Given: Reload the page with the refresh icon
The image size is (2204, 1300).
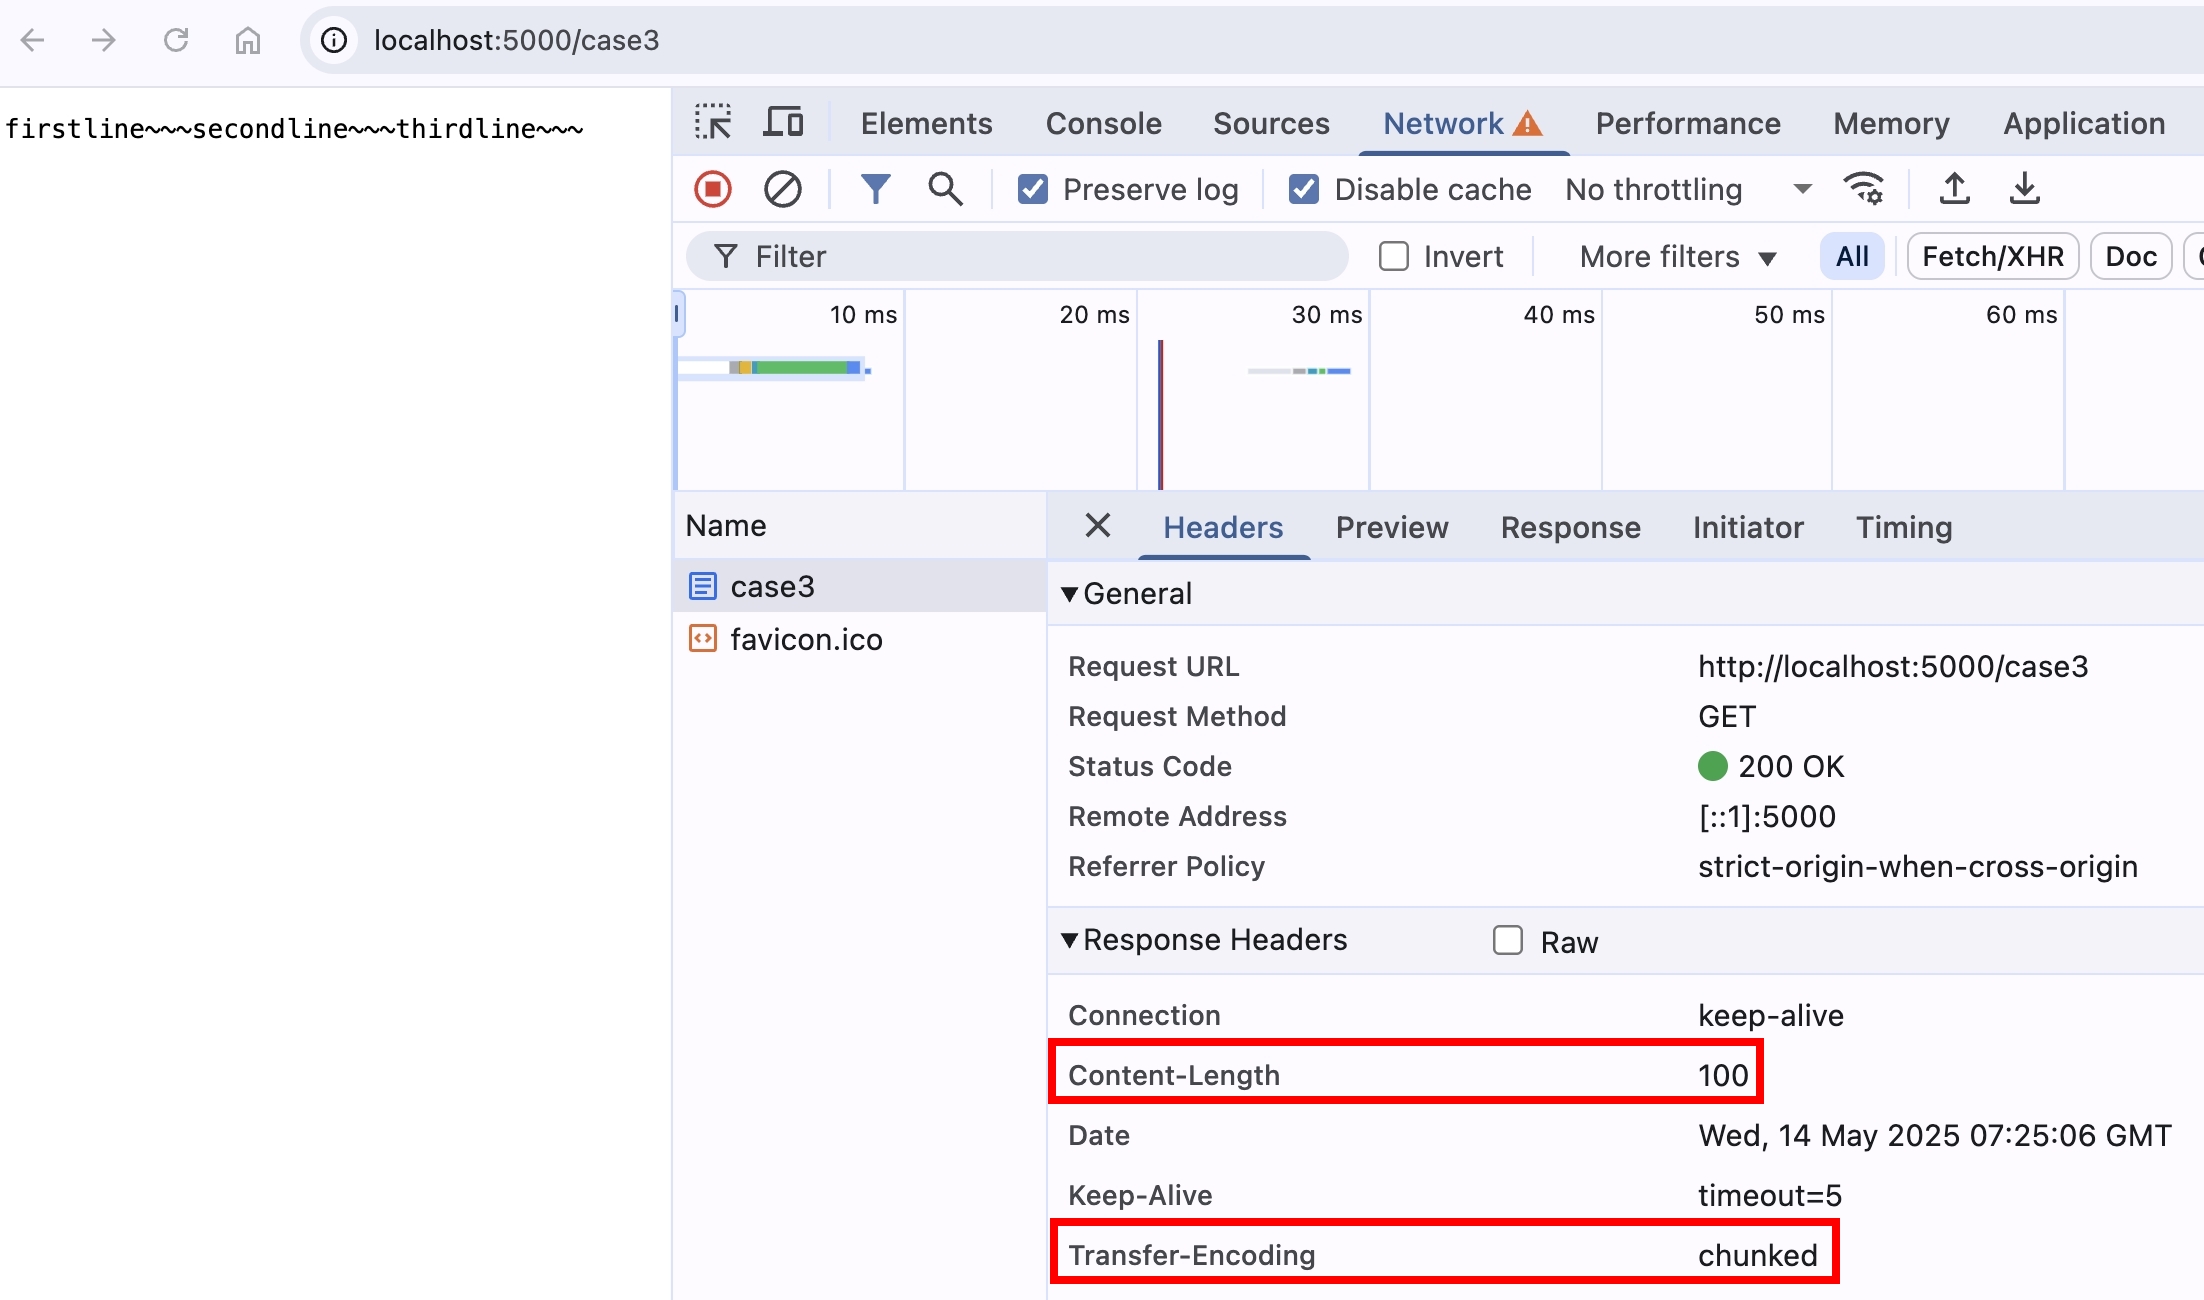Looking at the screenshot, I should (x=176, y=40).
